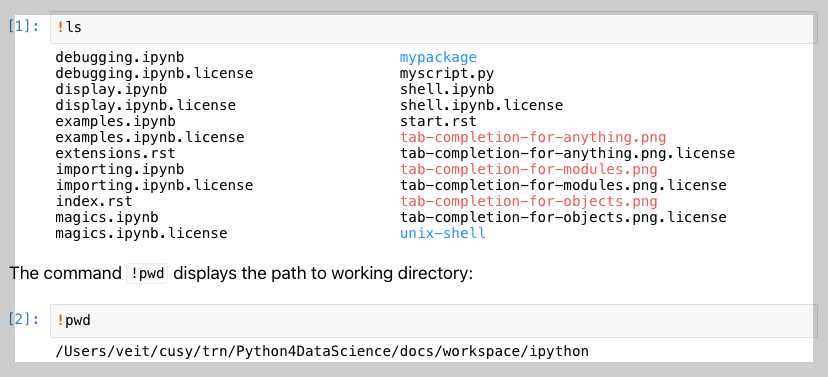Screen dimensions: 828x377
Task: Click extensions.rst file name
Action: 115,154
